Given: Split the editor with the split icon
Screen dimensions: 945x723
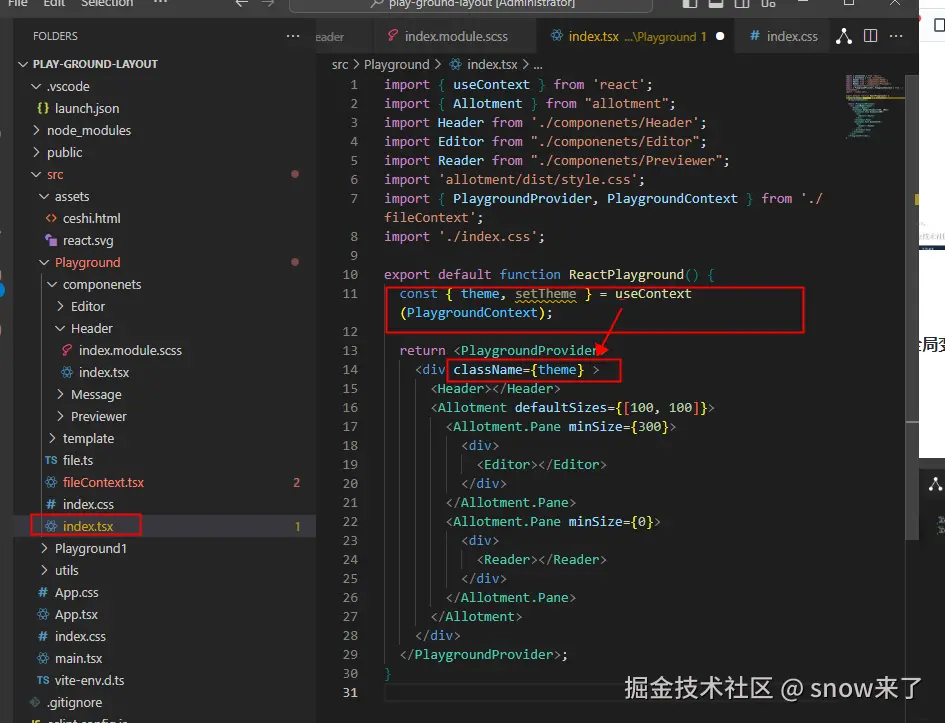Looking at the screenshot, I should coord(870,36).
